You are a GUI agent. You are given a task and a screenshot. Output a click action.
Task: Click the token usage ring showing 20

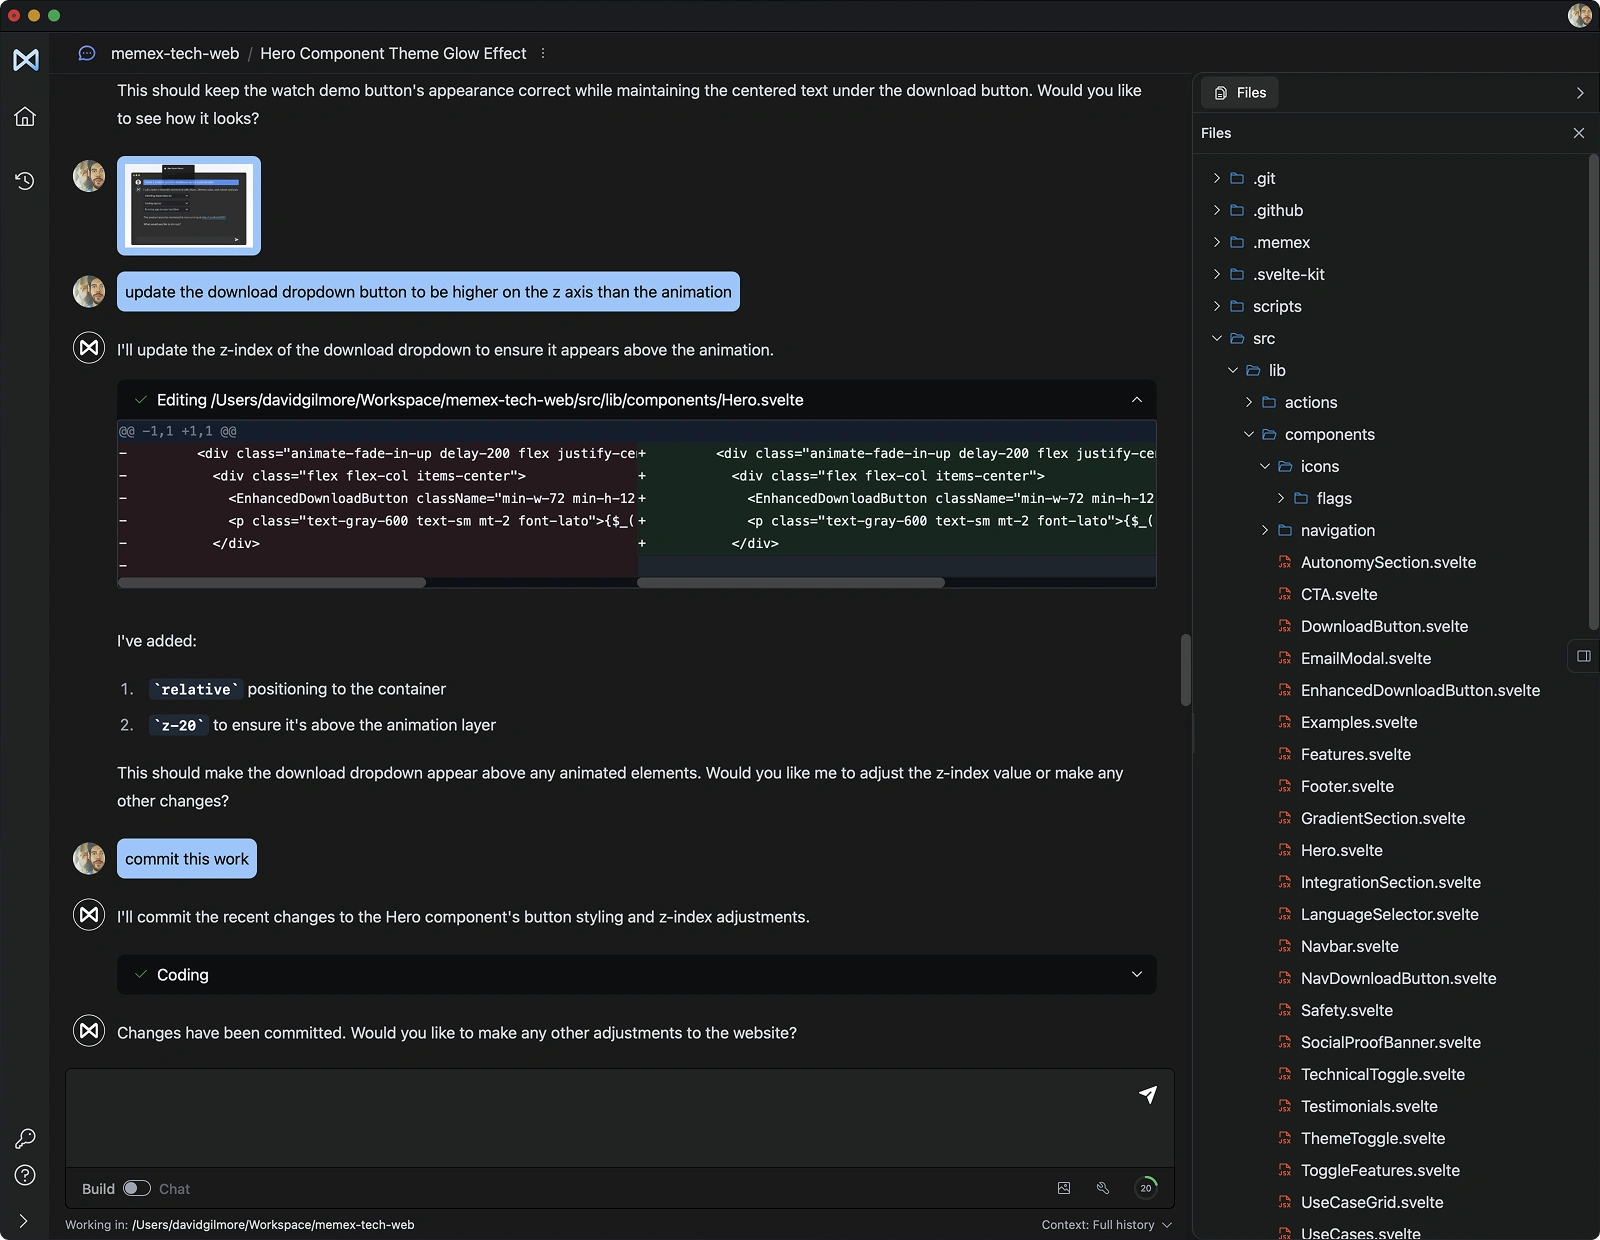1146,1188
